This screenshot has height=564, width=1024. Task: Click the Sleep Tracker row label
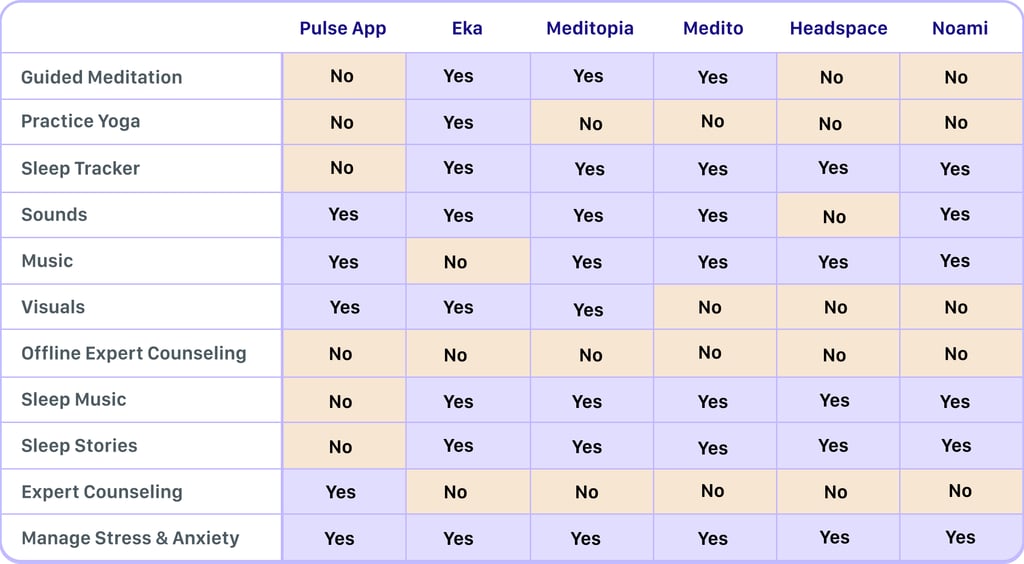80,168
